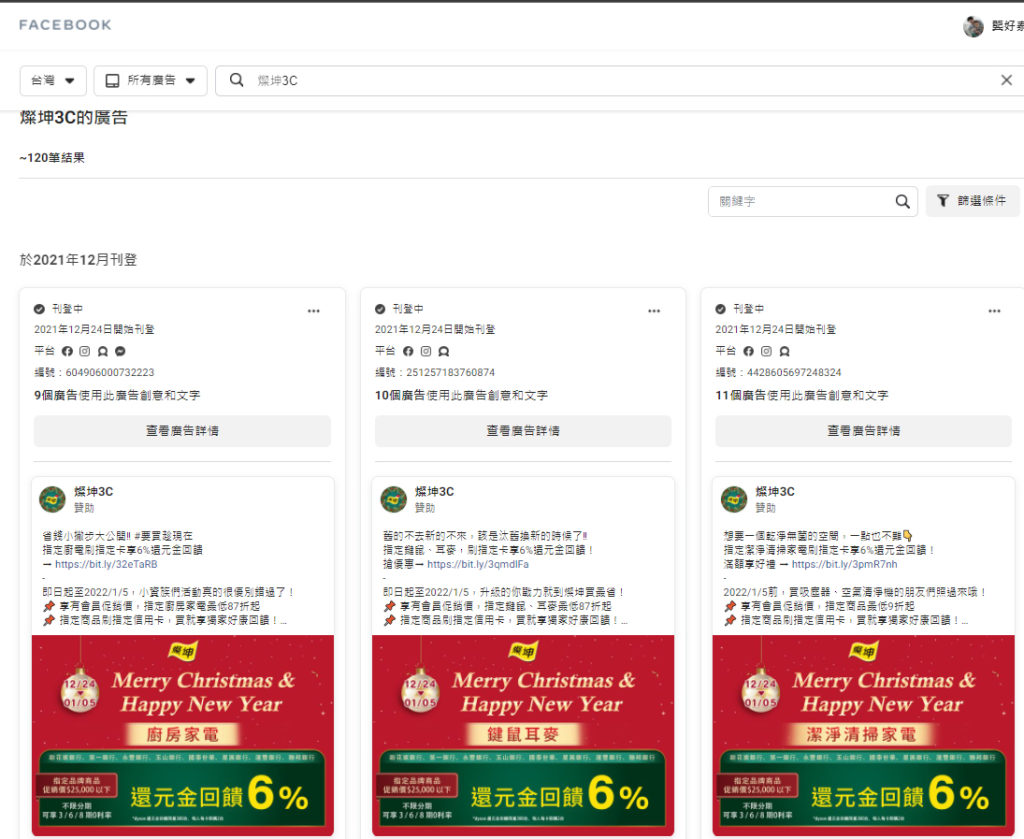Clear the 燦坤3C search with the X icon

[1006, 80]
